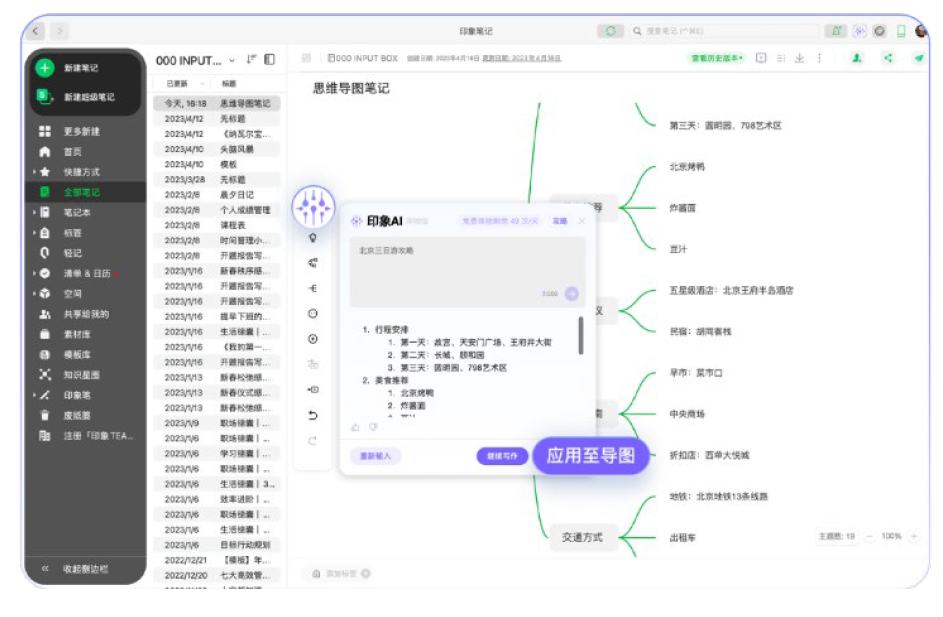Viewport: 943px width, 617px height.
Task: Click 应用至导图 apply to mind map
Action: pos(591,456)
